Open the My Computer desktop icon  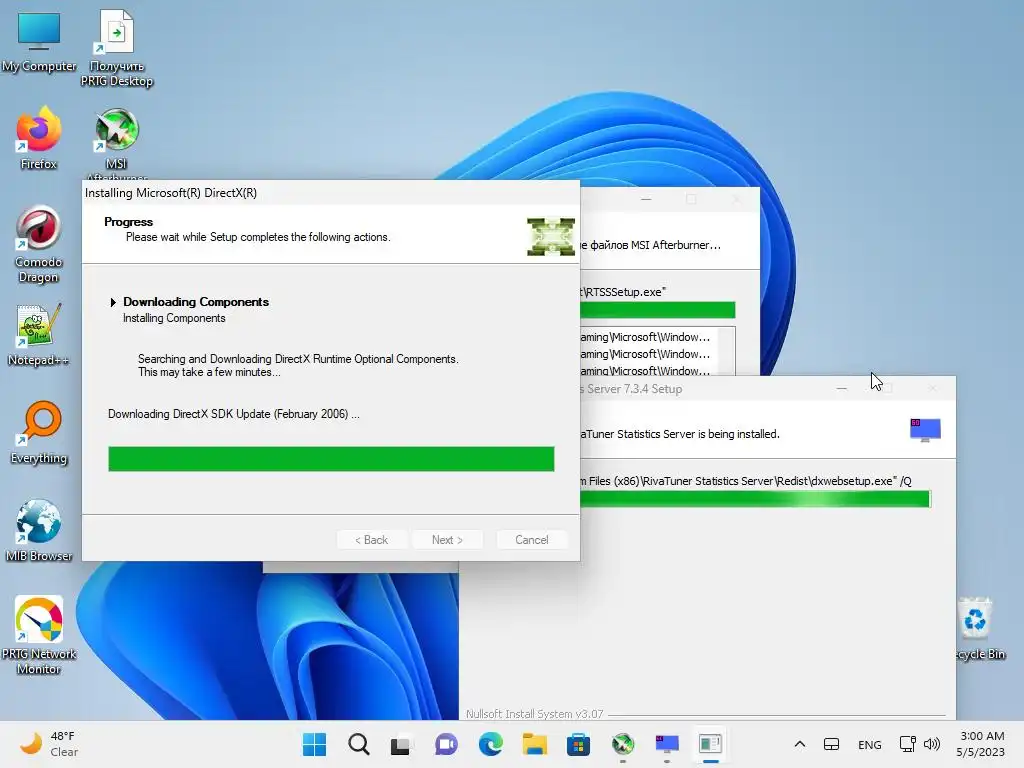[x=39, y=40]
